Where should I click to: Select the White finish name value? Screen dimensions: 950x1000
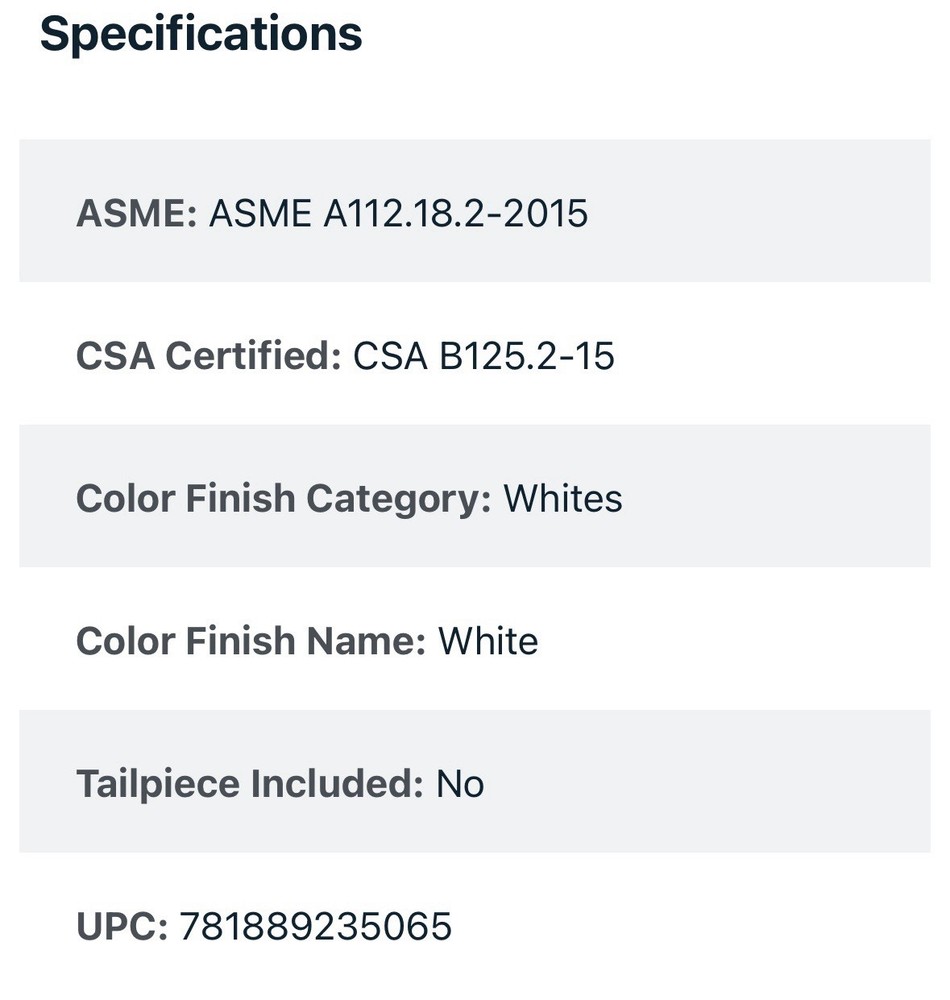coord(488,641)
